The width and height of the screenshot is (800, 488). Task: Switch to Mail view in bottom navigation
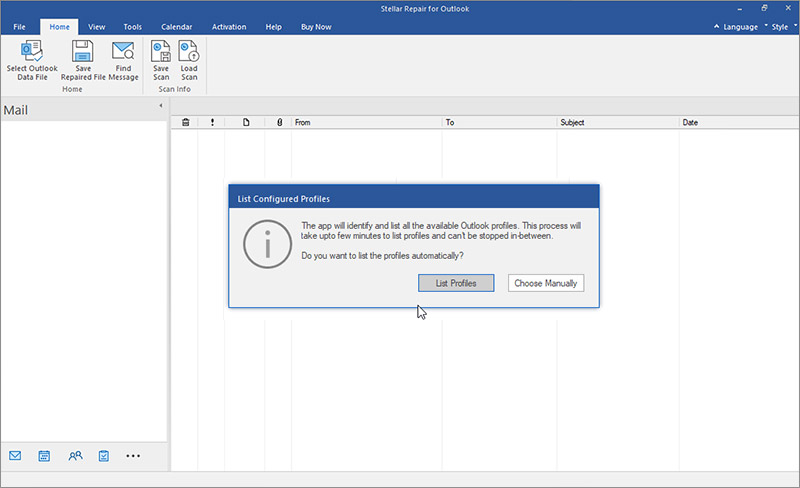(15, 455)
